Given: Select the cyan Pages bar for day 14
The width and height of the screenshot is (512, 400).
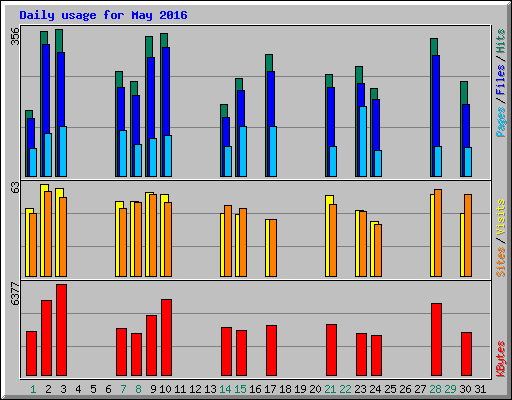Looking at the screenshot, I should (228, 161).
